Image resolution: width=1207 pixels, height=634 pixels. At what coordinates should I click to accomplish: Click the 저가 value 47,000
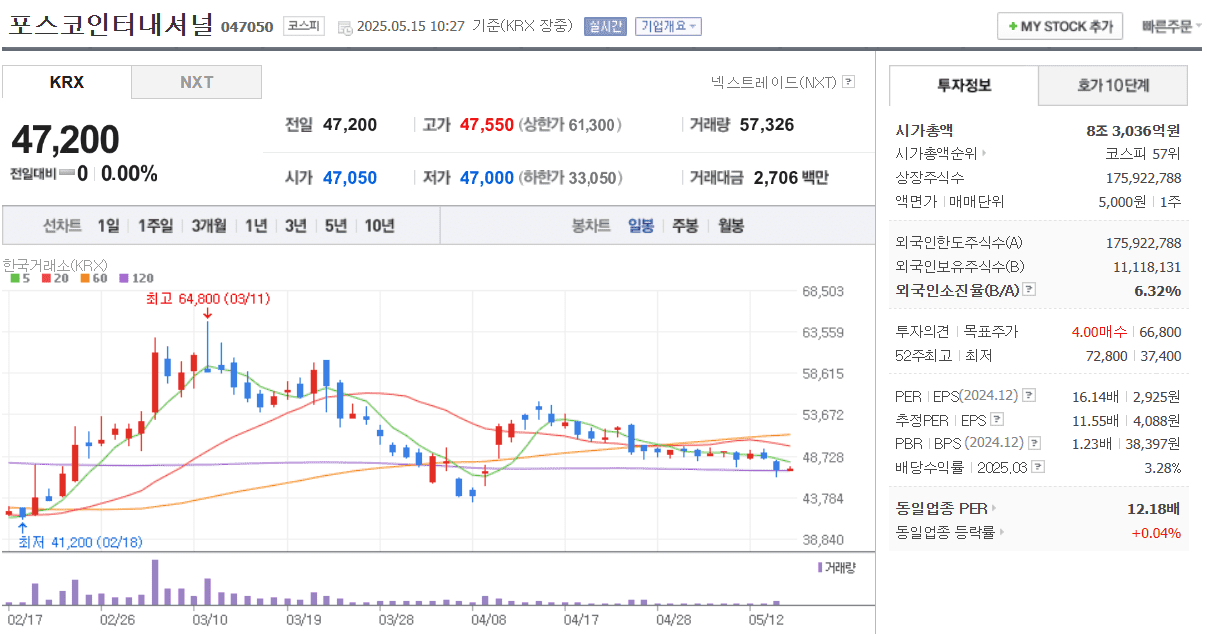click(487, 178)
